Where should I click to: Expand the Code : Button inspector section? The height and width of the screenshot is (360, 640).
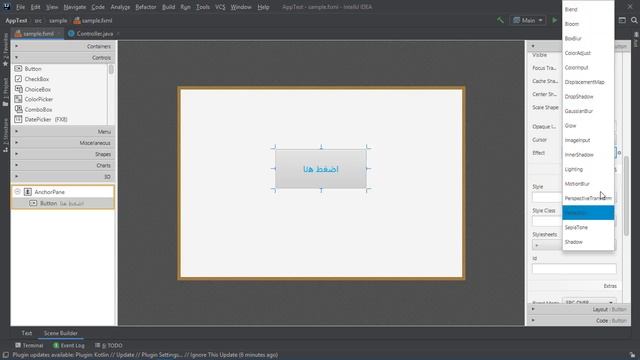coord(578,320)
